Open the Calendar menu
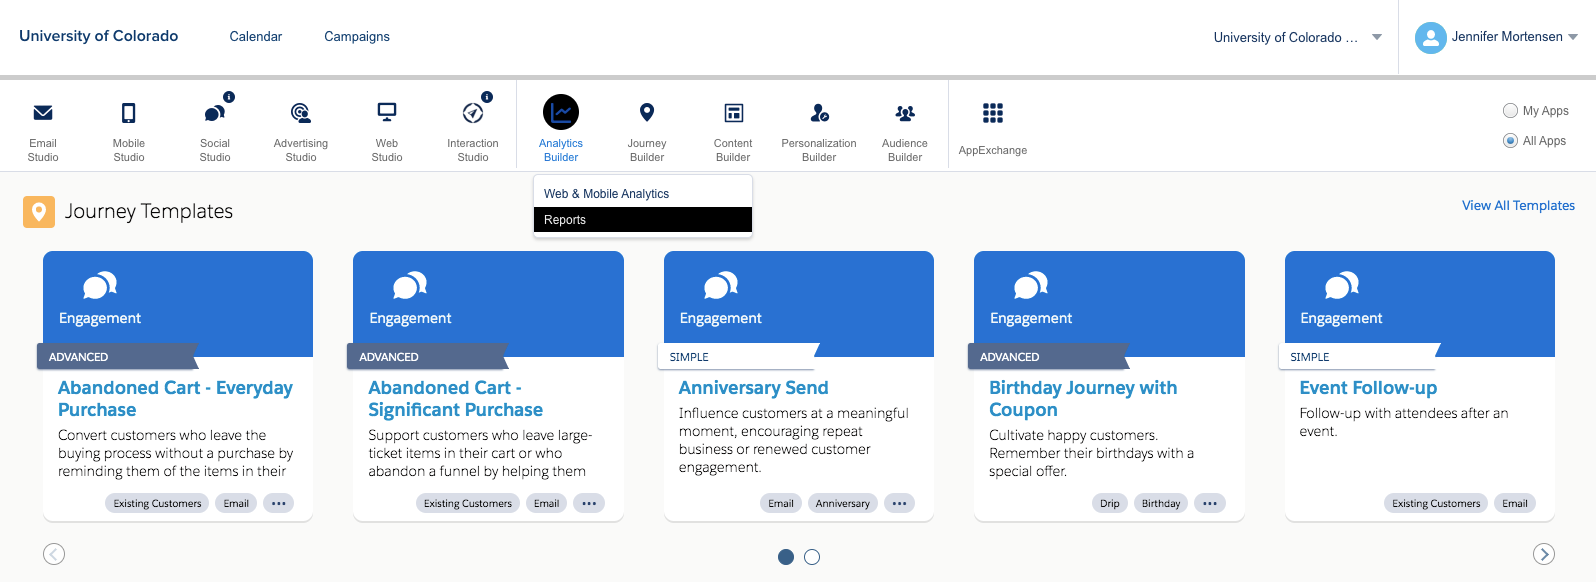 256,37
